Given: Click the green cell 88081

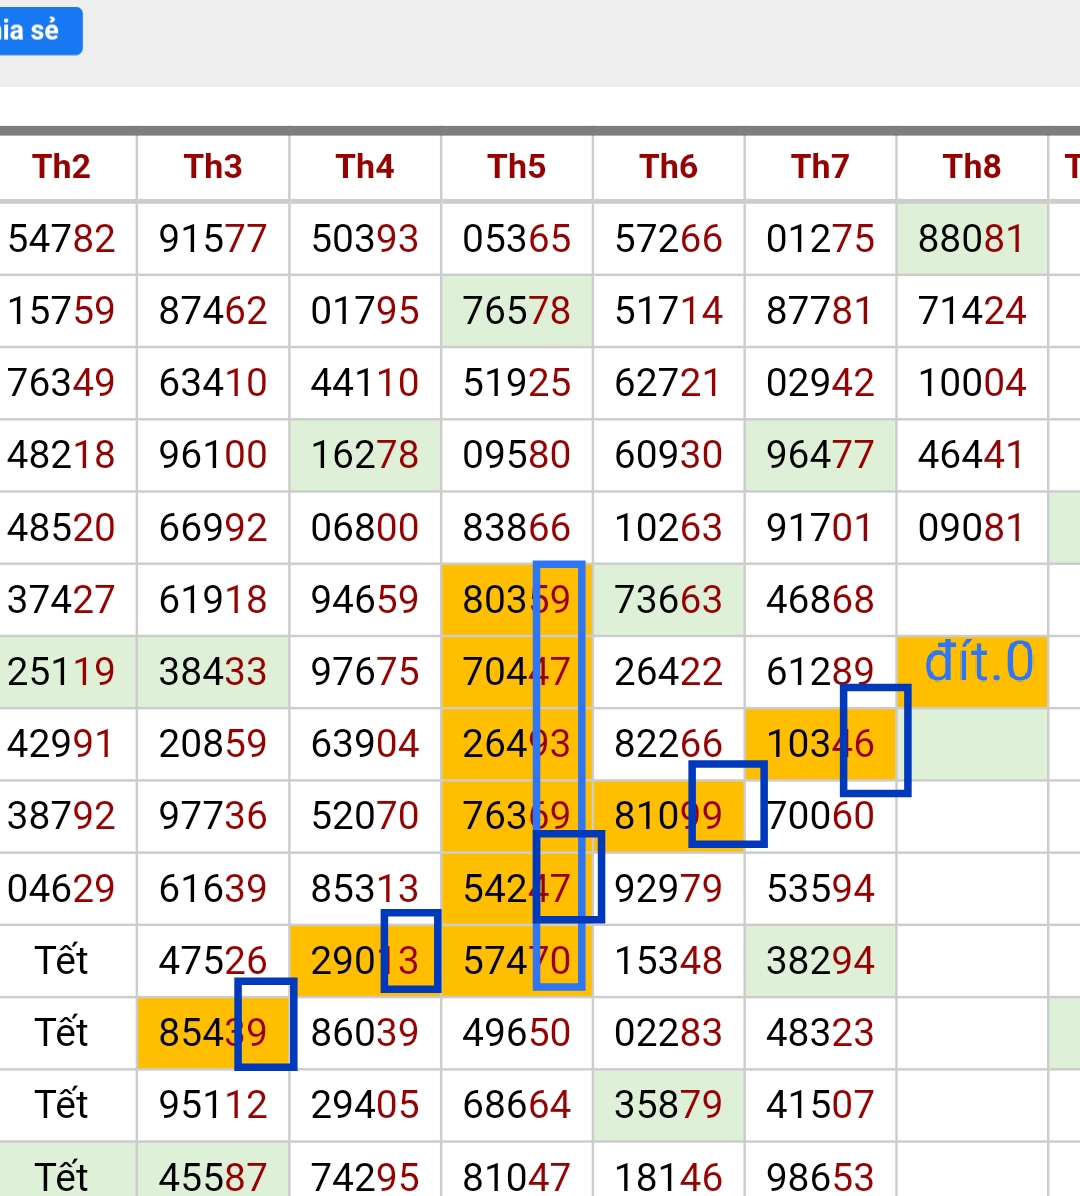Looking at the screenshot, I should point(971,239).
